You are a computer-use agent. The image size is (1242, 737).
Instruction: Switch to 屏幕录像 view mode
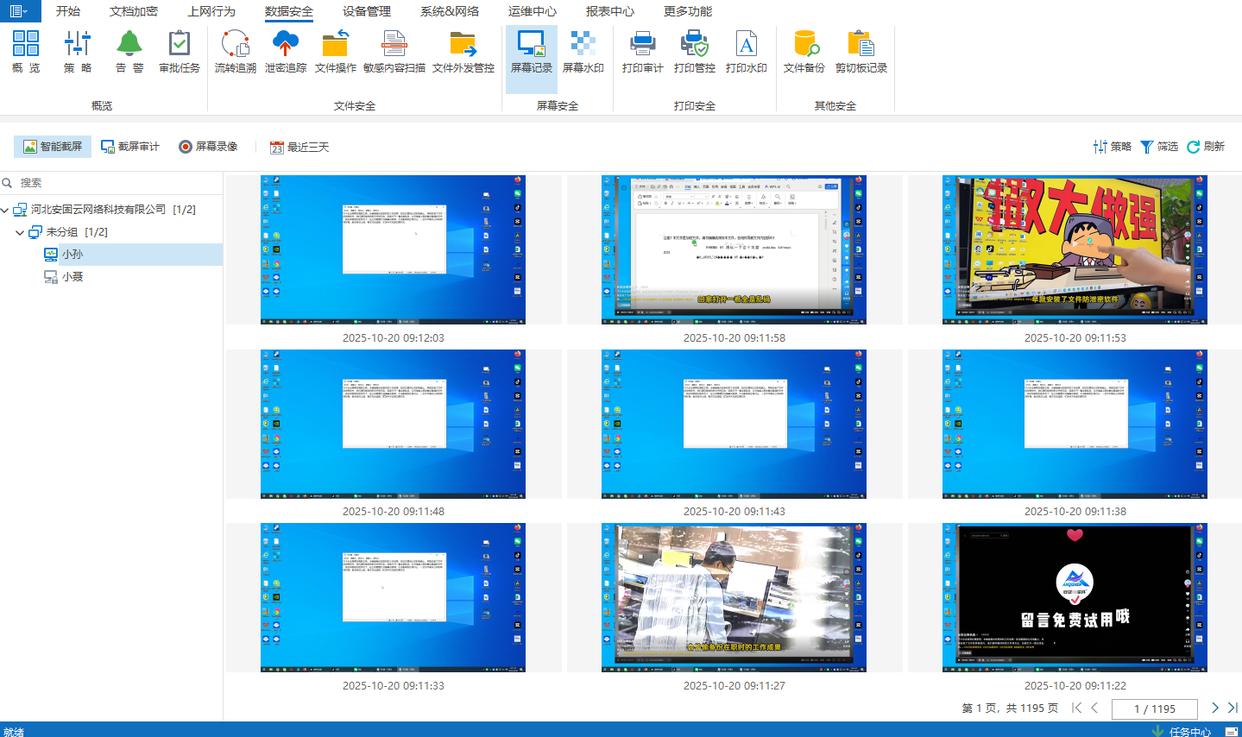point(208,147)
